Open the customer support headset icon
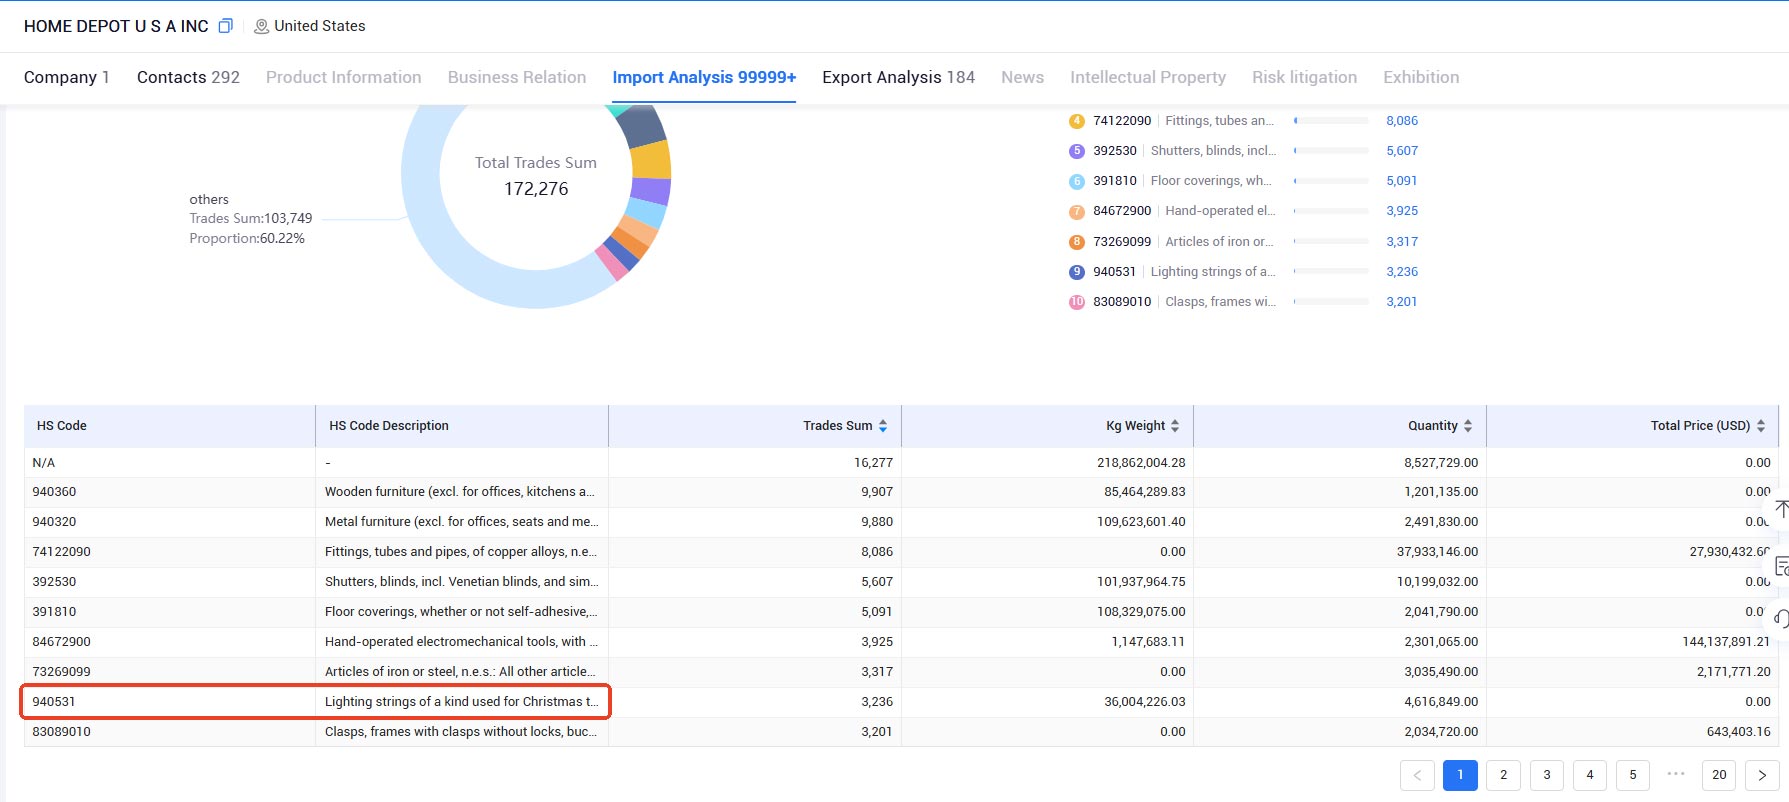1789x802 pixels. point(1781,619)
